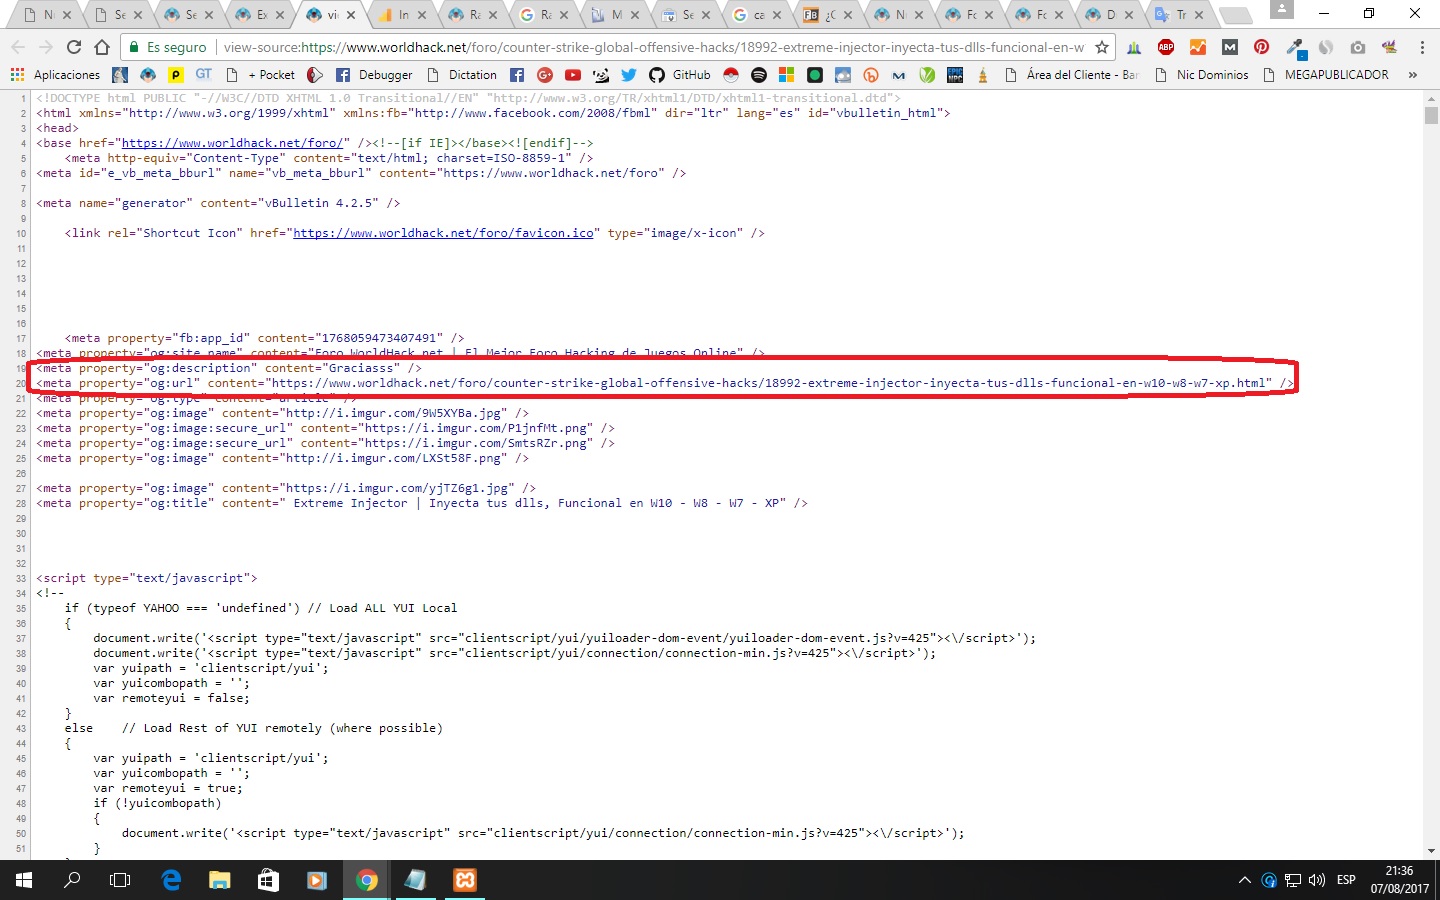Open the AdBlock Plus extension
Image resolution: width=1440 pixels, height=900 pixels.
pos(1165,47)
